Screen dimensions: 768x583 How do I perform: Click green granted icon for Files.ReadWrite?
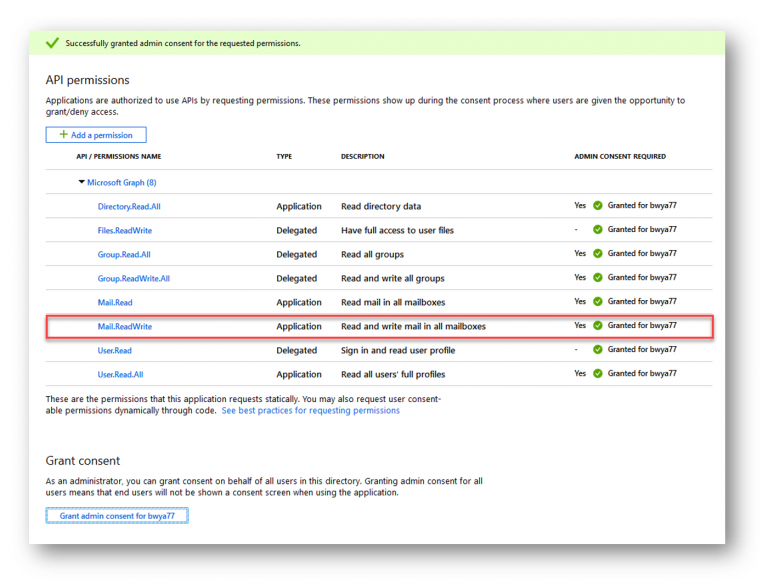pyautogui.click(x=598, y=229)
